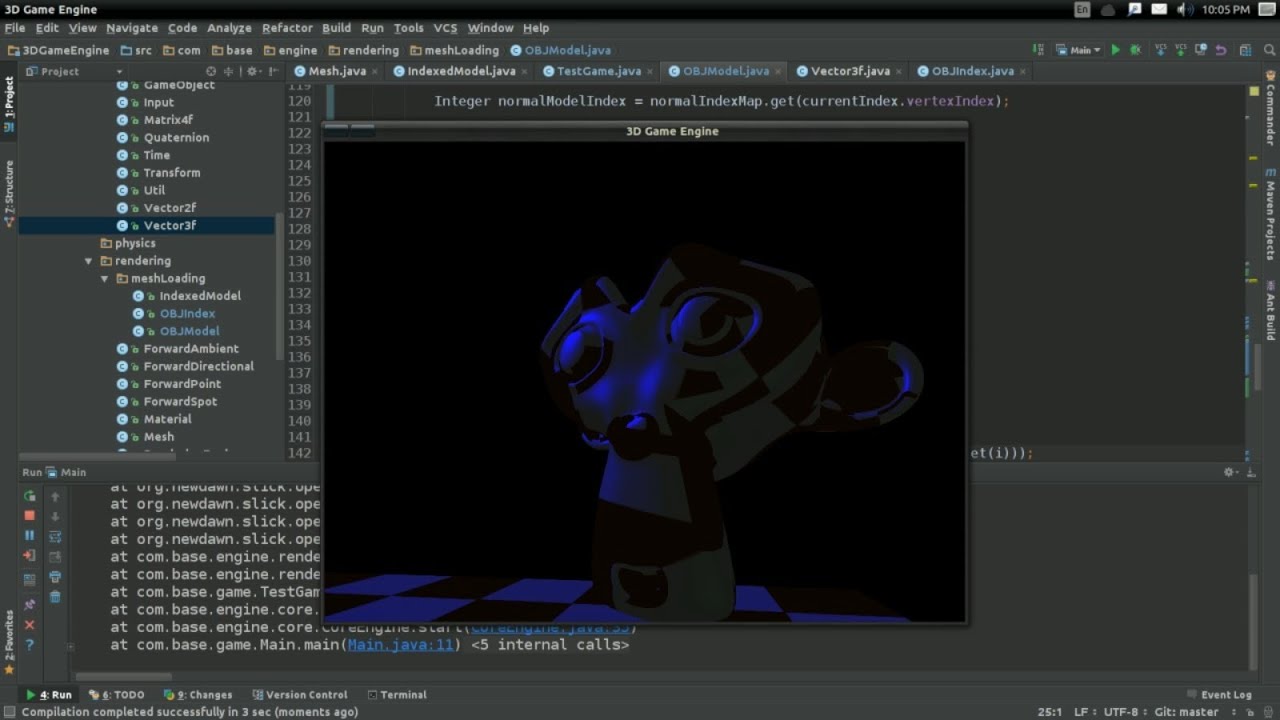
Task: Open Version Control tool window
Action: pos(299,695)
